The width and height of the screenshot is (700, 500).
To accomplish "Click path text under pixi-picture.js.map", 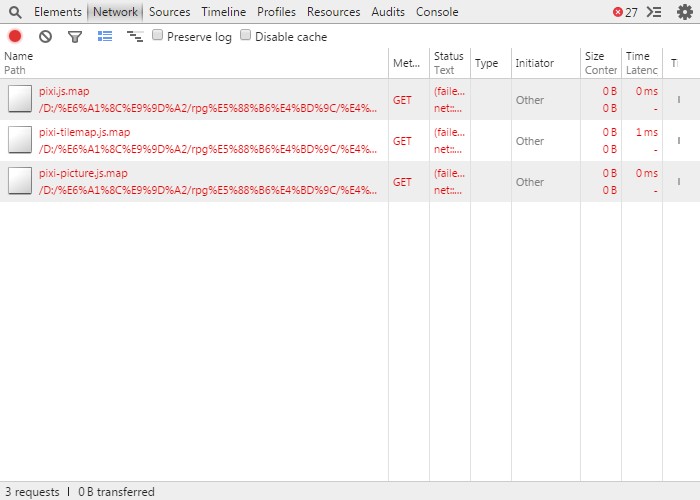I will point(208,190).
